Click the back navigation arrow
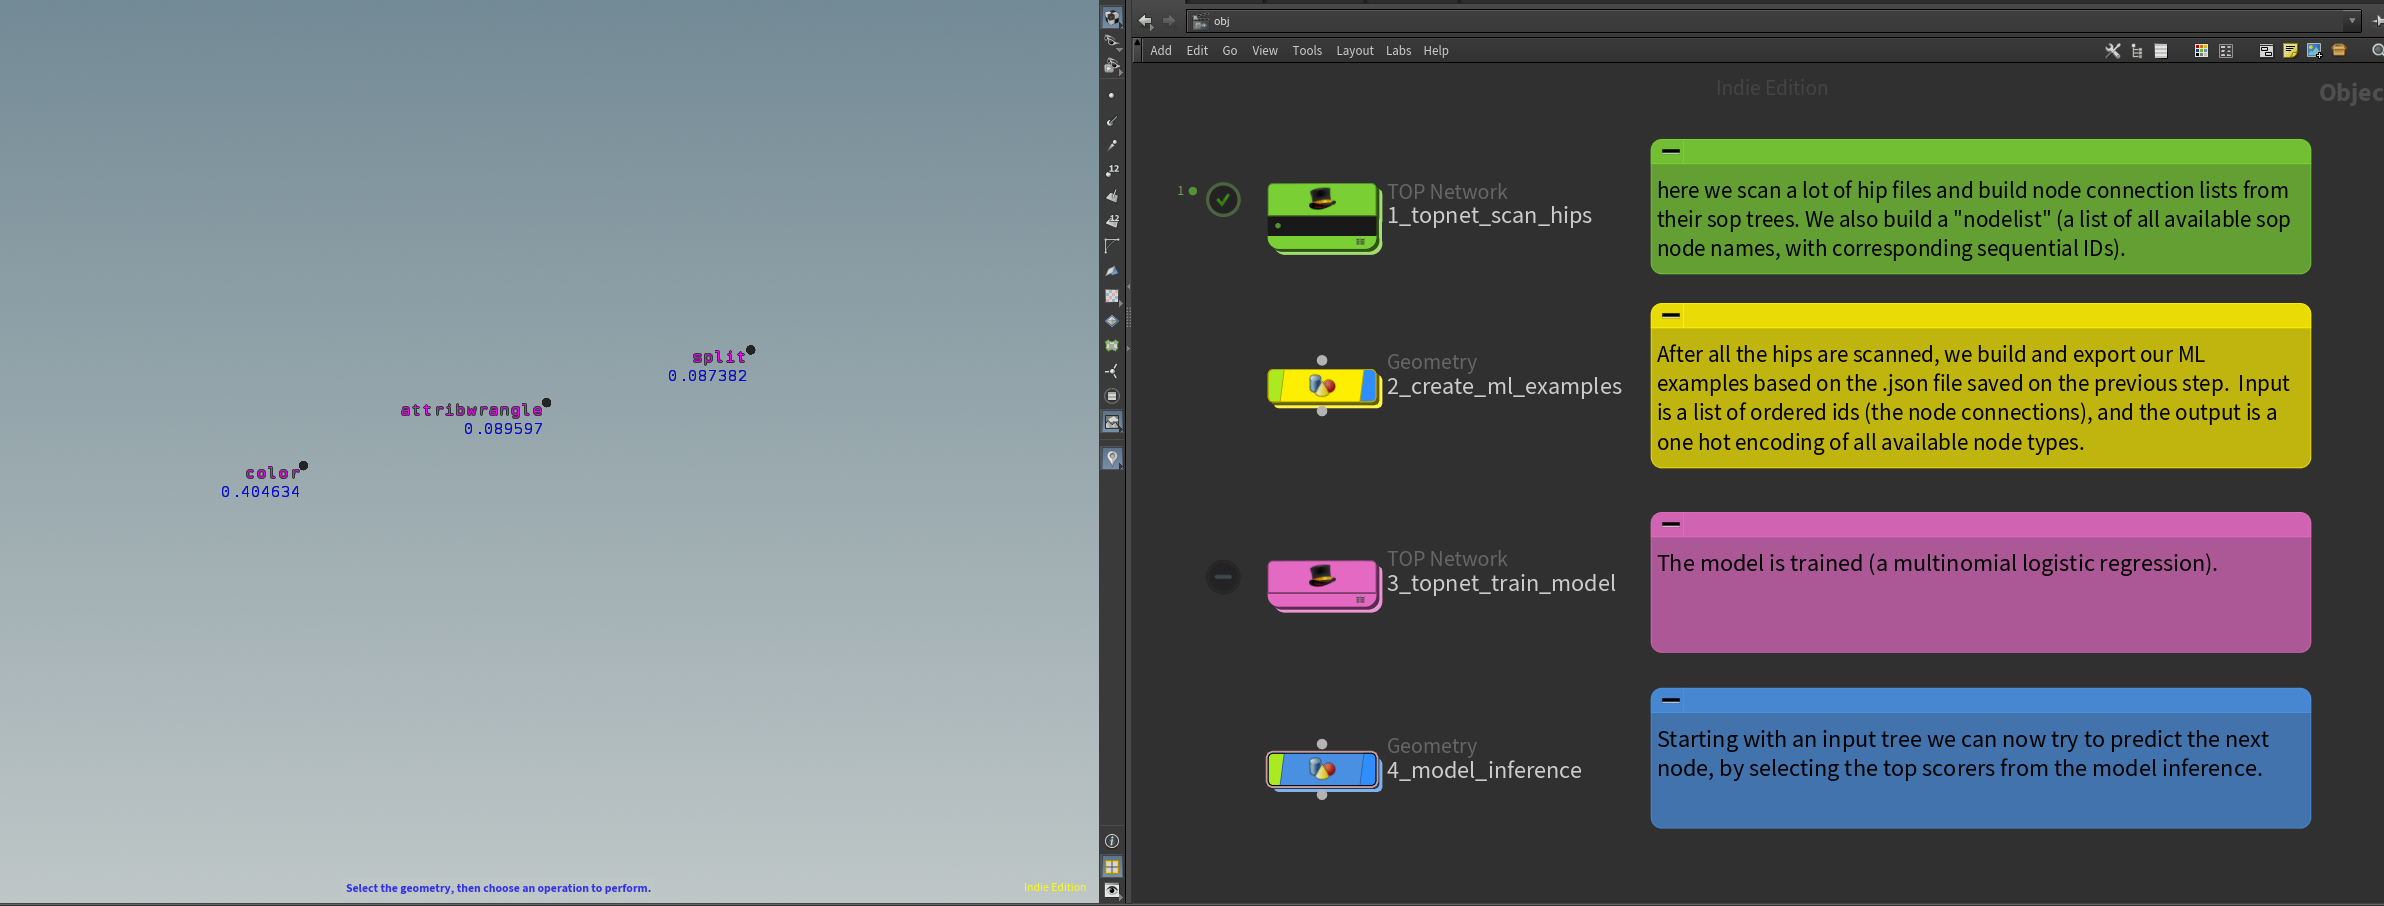 point(1145,21)
